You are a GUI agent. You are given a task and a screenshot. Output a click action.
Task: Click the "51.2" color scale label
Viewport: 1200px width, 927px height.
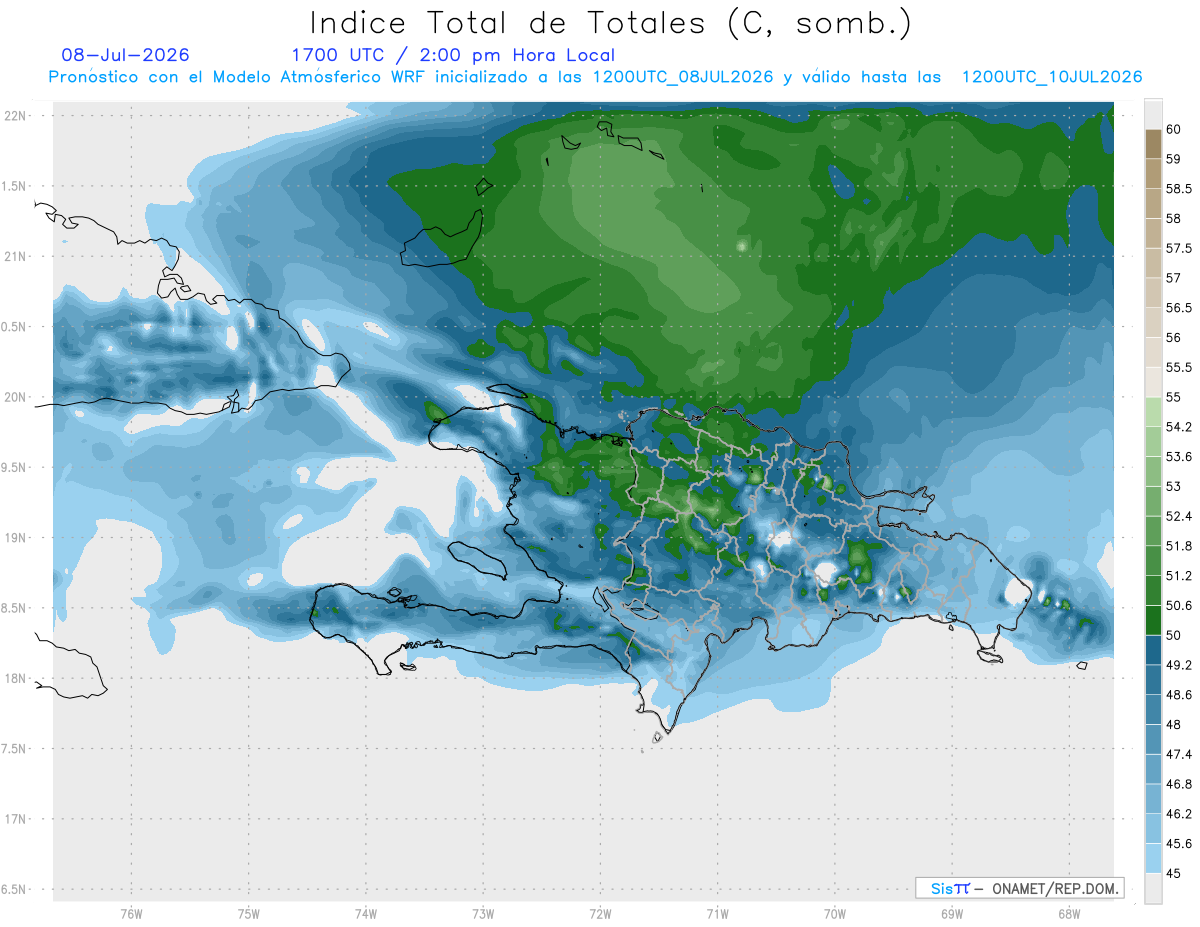coord(1178,576)
